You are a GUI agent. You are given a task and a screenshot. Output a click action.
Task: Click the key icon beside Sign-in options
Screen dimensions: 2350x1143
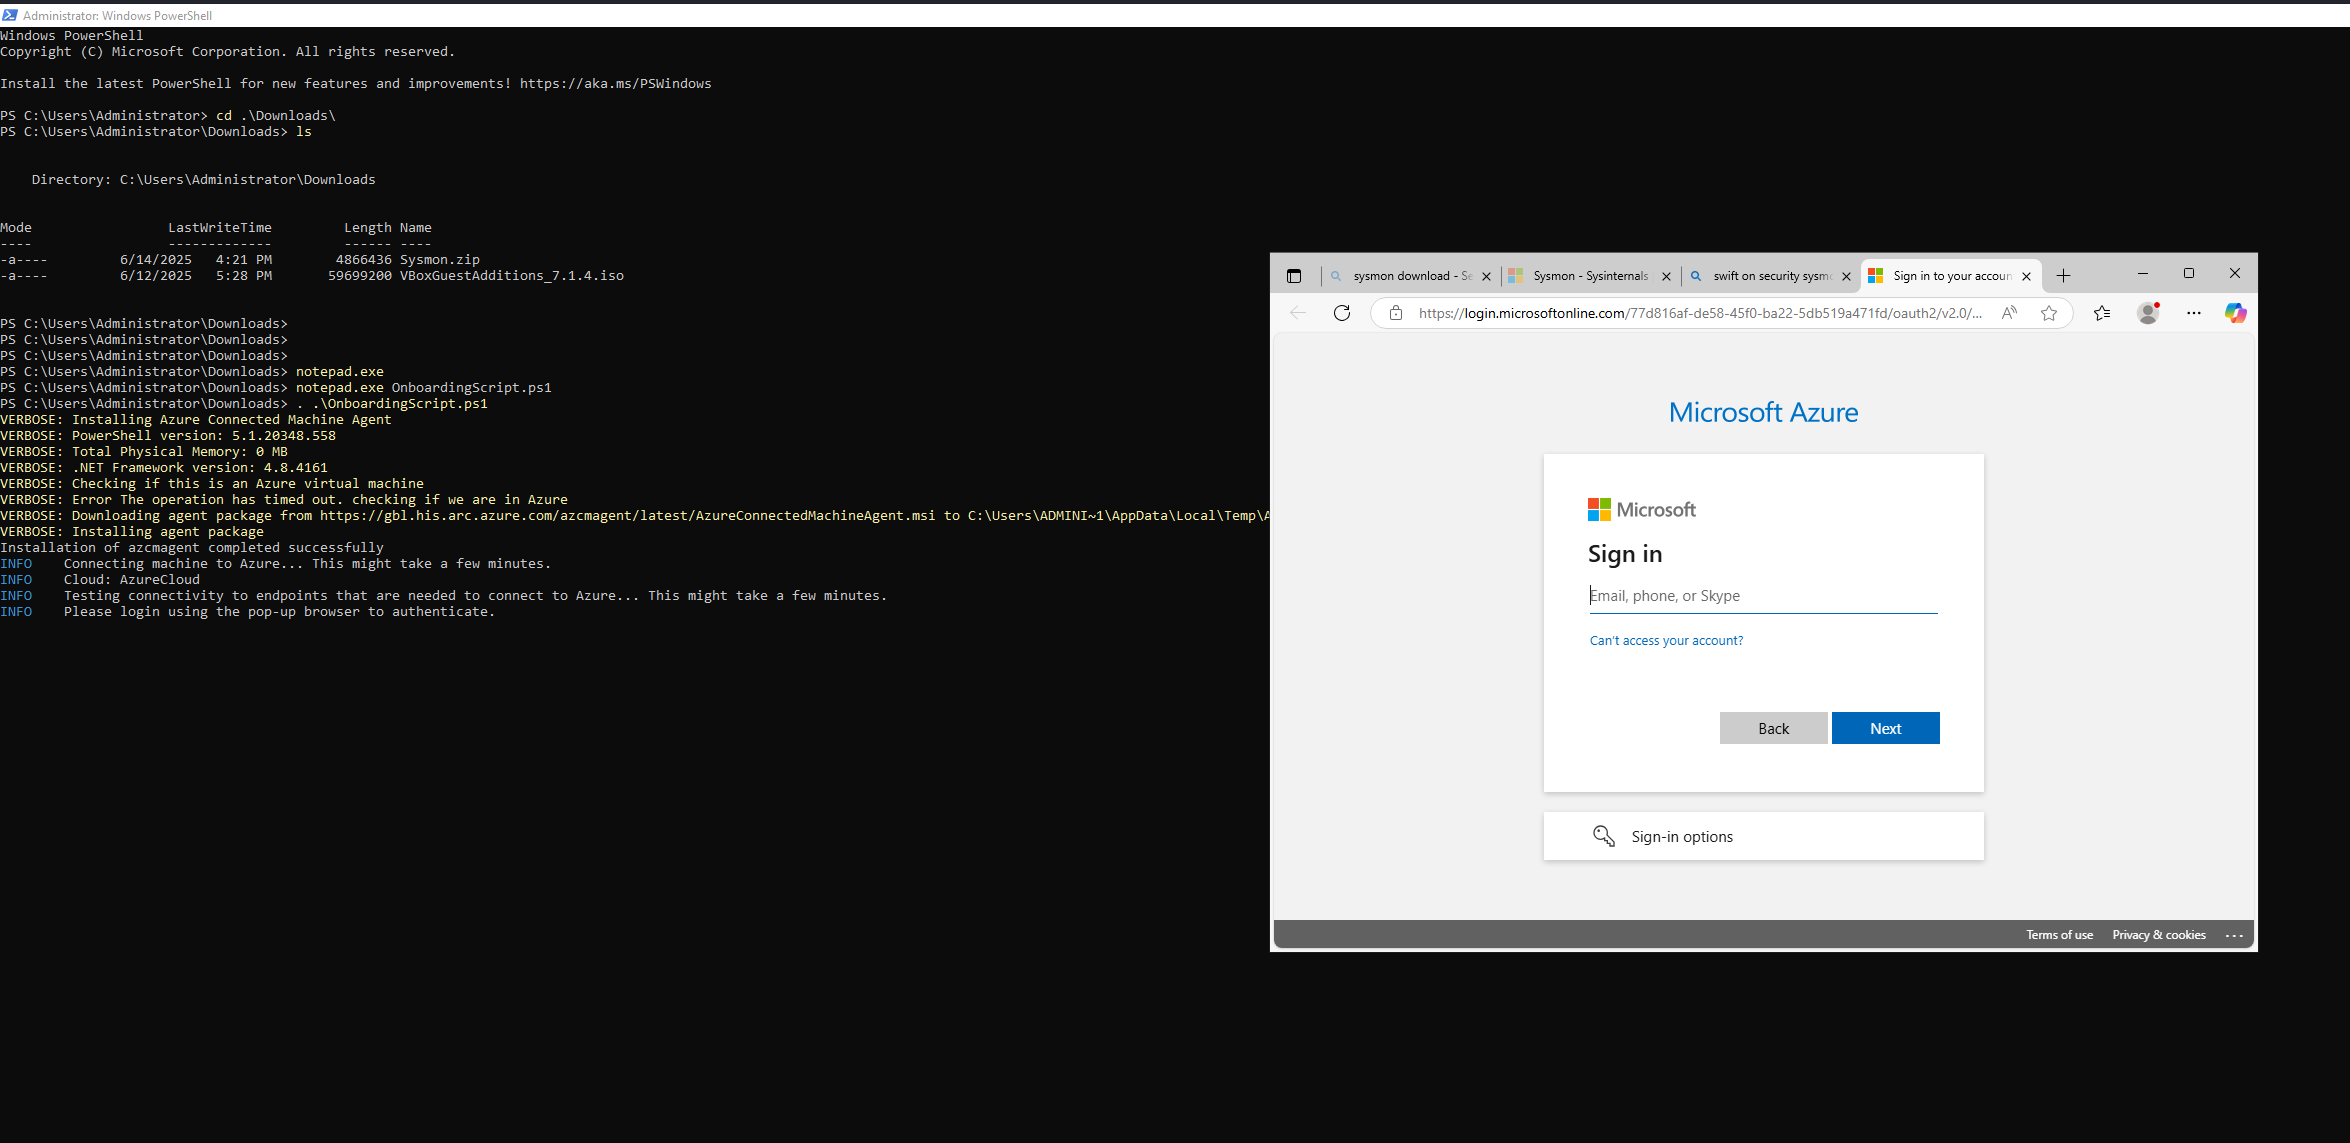point(1604,836)
